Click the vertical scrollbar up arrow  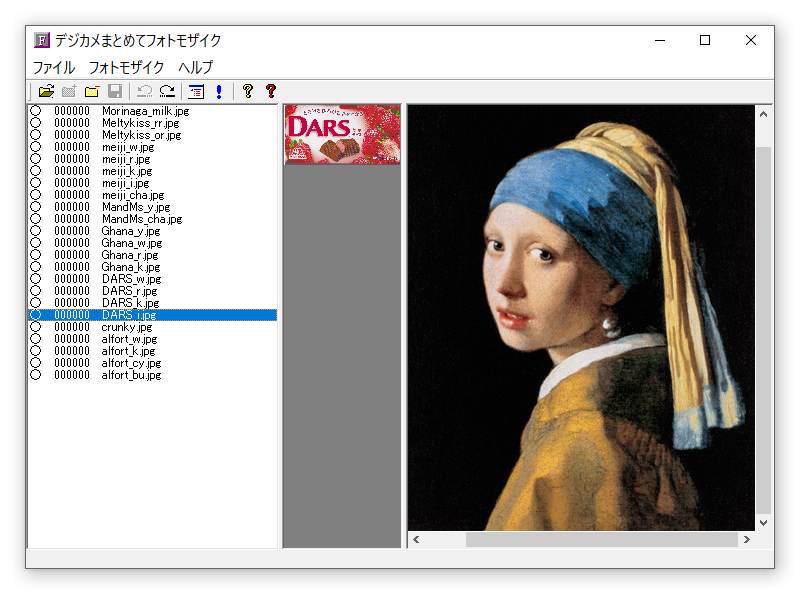(x=763, y=114)
